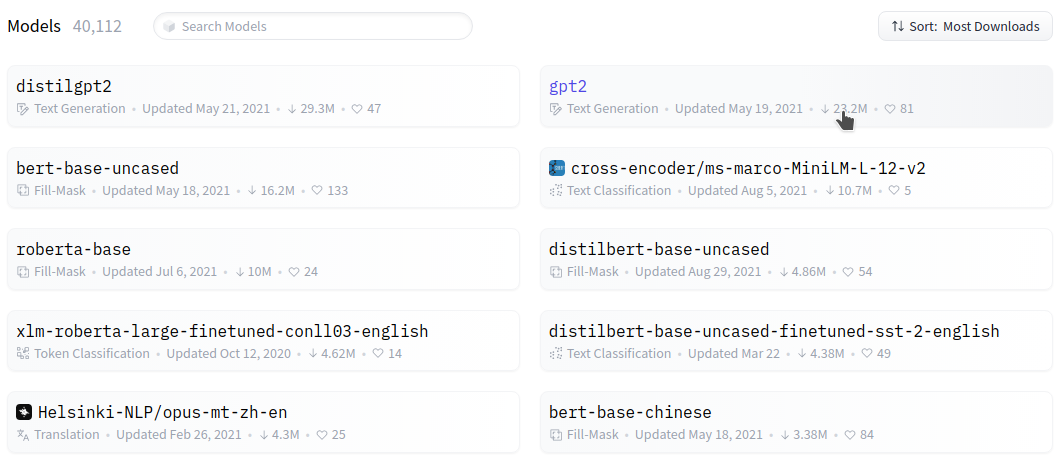This screenshot has width=1059, height=460.
Task: Click the heart icon on roberta-base card
Action: 294,272
